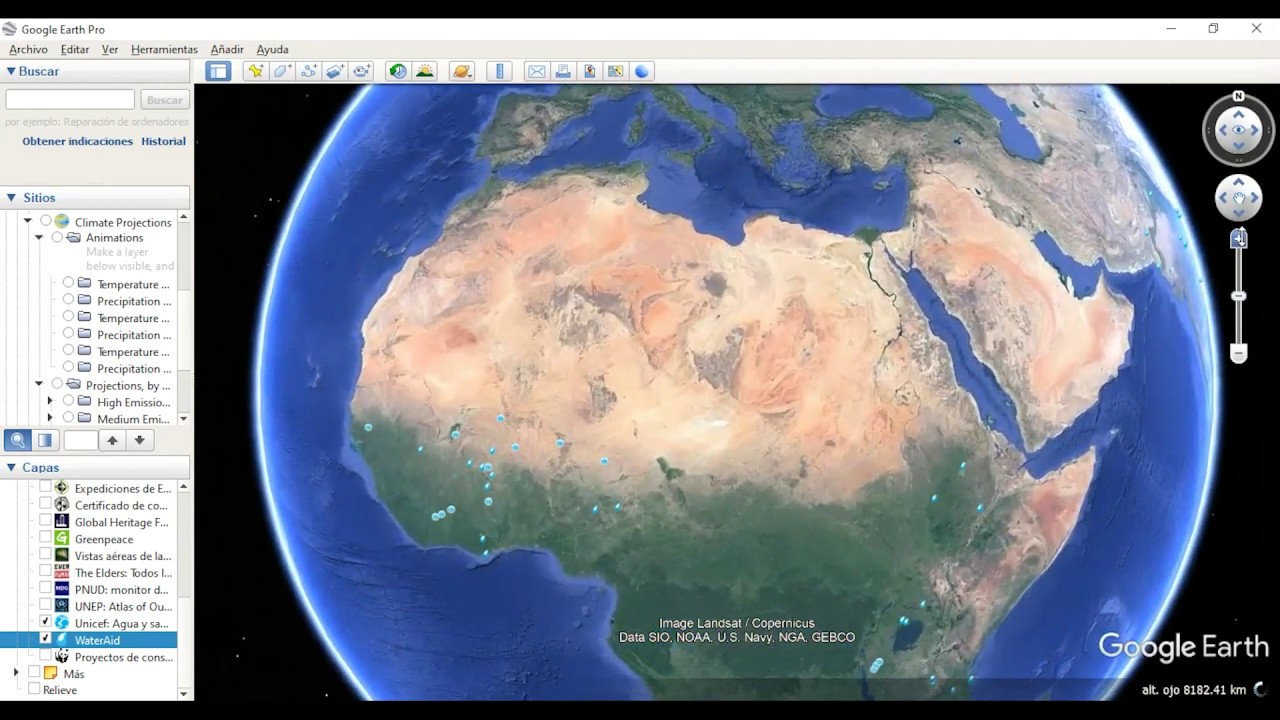Image resolution: width=1280 pixels, height=720 pixels.
Task: Click the eye icon in the look joystick
Action: pyautogui.click(x=1239, y=130)
